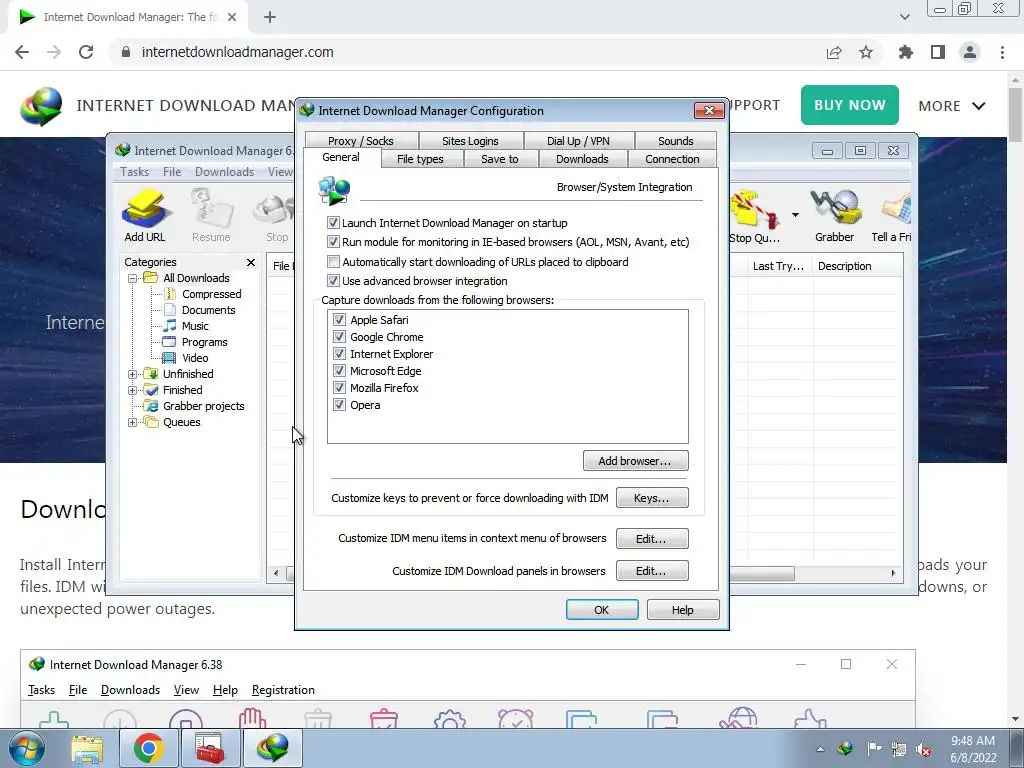Open the Windows Start orb
This screenshot has height=768, width=1024.
coord(27,748)
